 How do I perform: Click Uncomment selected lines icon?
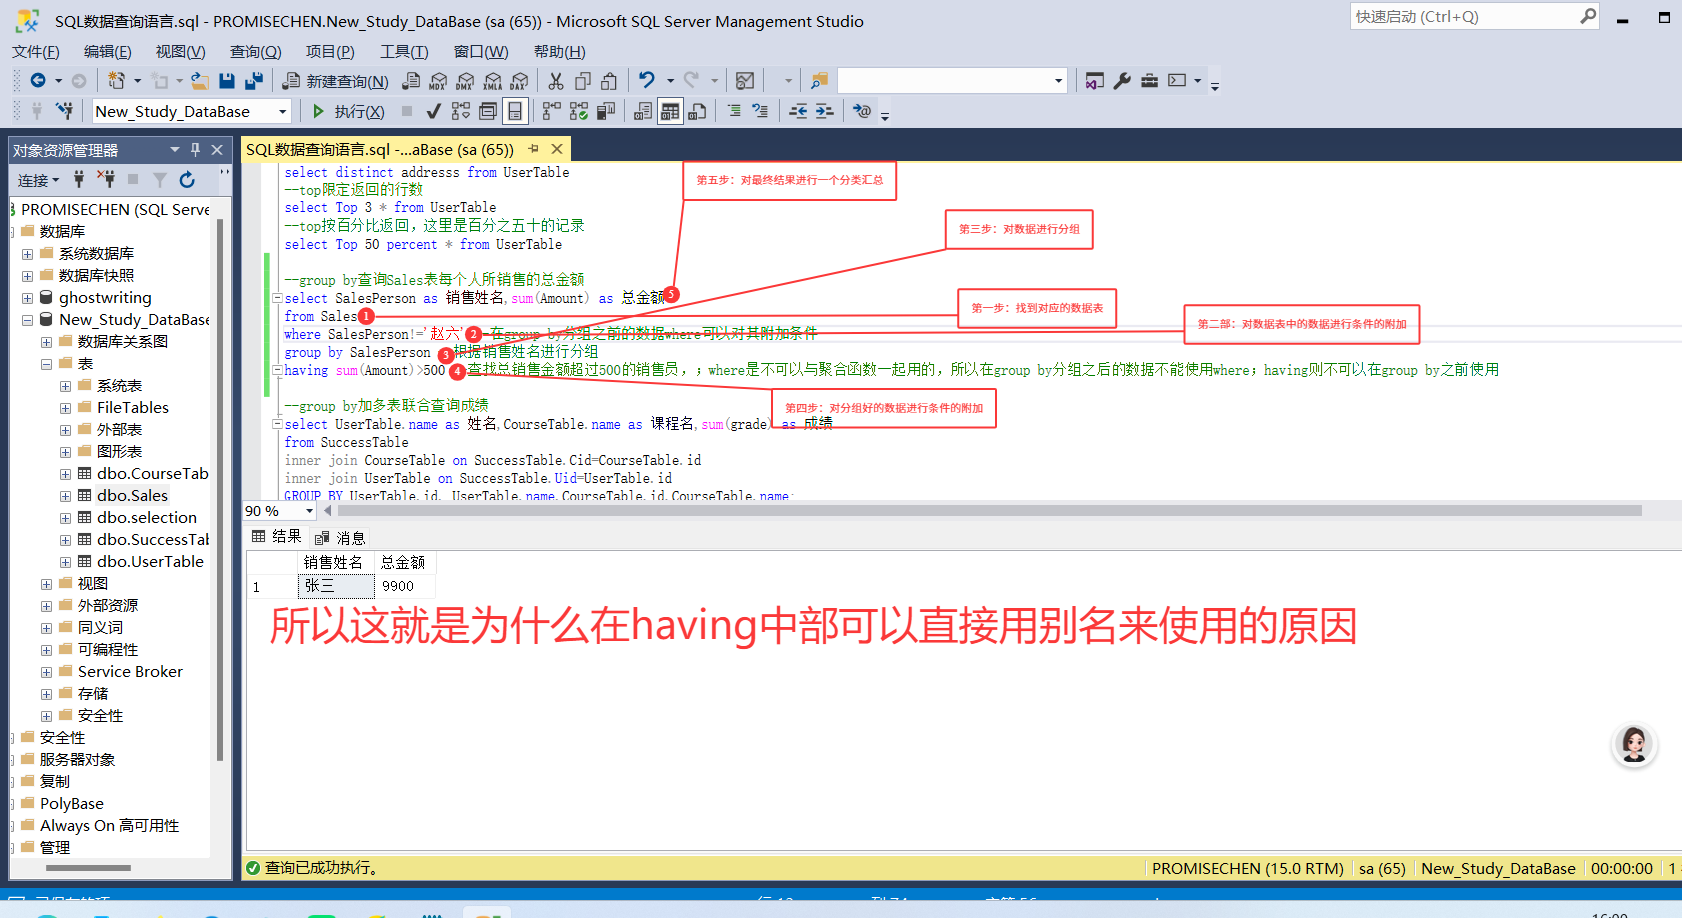click(761, 111)
